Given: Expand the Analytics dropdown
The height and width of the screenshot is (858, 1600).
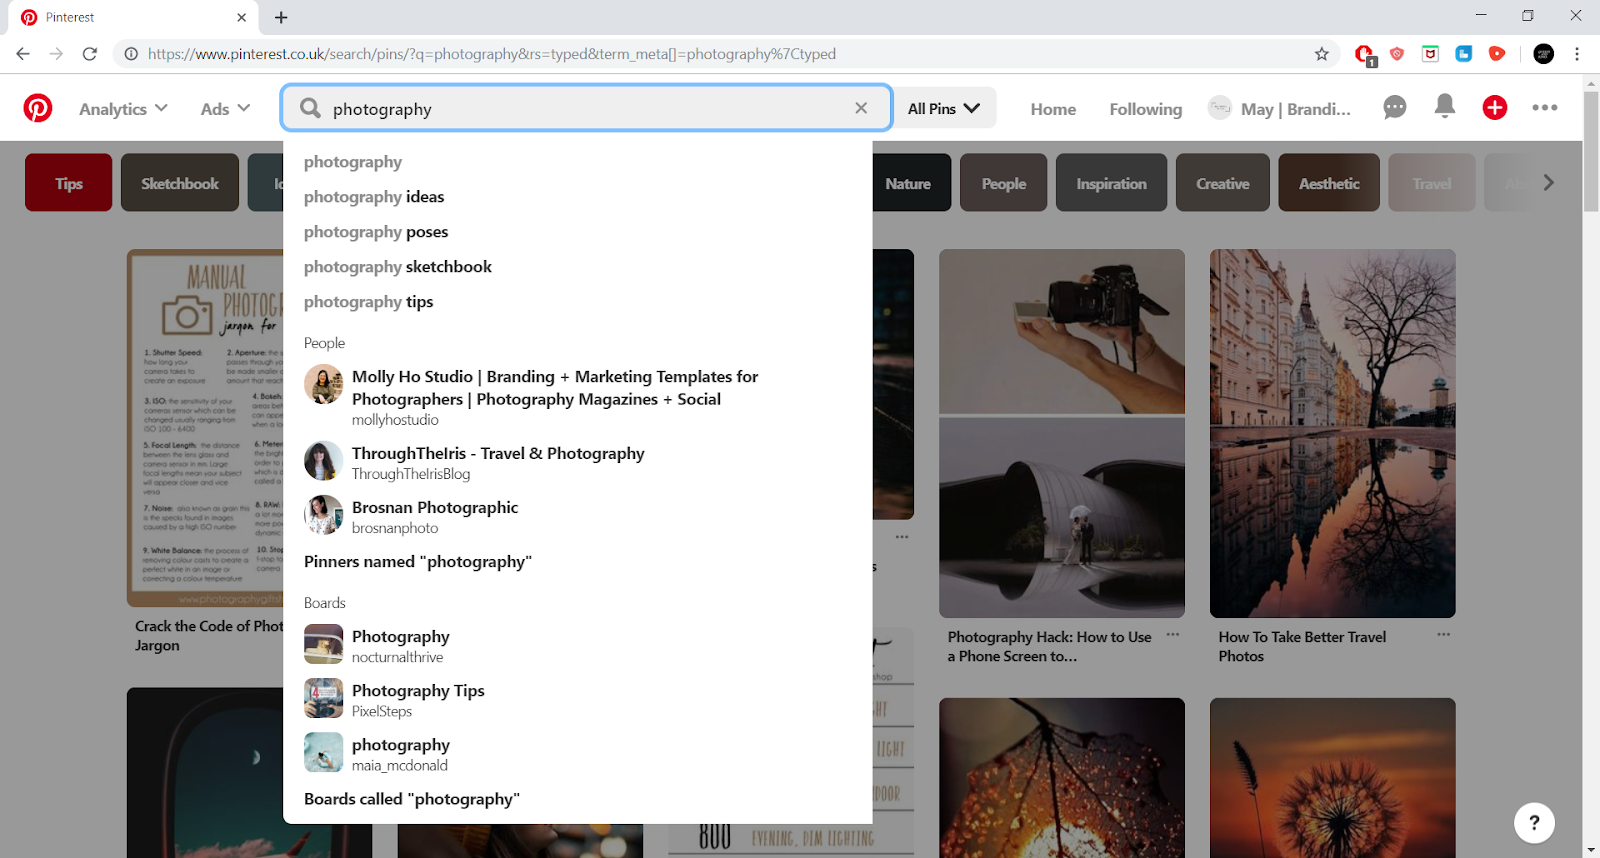Looking at the screenshot, I should pyautogui.click(x=123, y=108).
